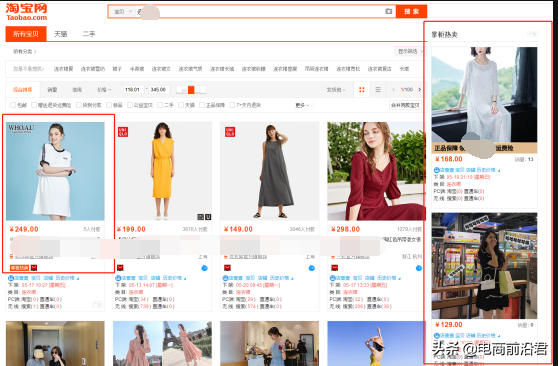Switch to the 天猫 tab
The width and height of the screenshot is (558, 366).
pyautogui.click(x=60, y=34)
